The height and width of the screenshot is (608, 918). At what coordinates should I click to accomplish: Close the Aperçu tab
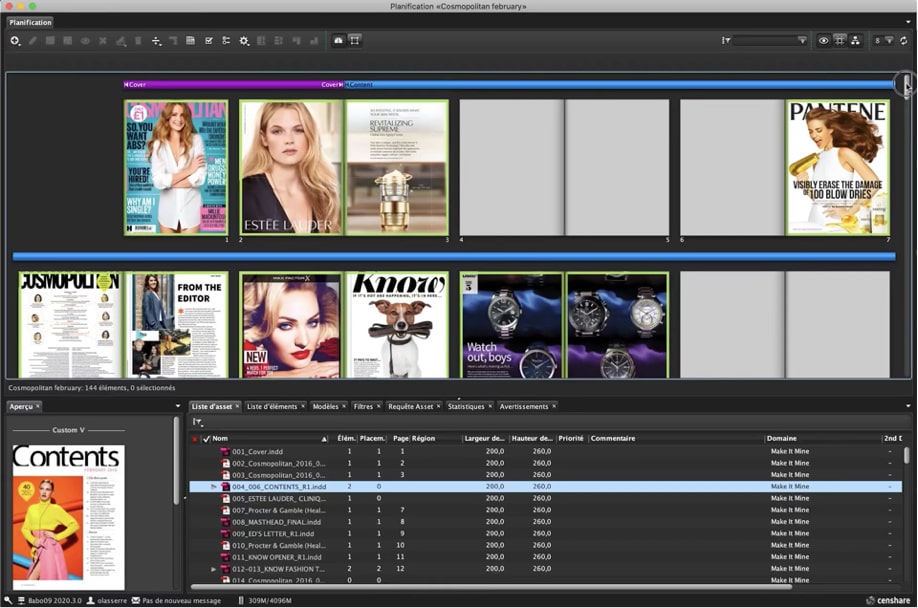38,406
